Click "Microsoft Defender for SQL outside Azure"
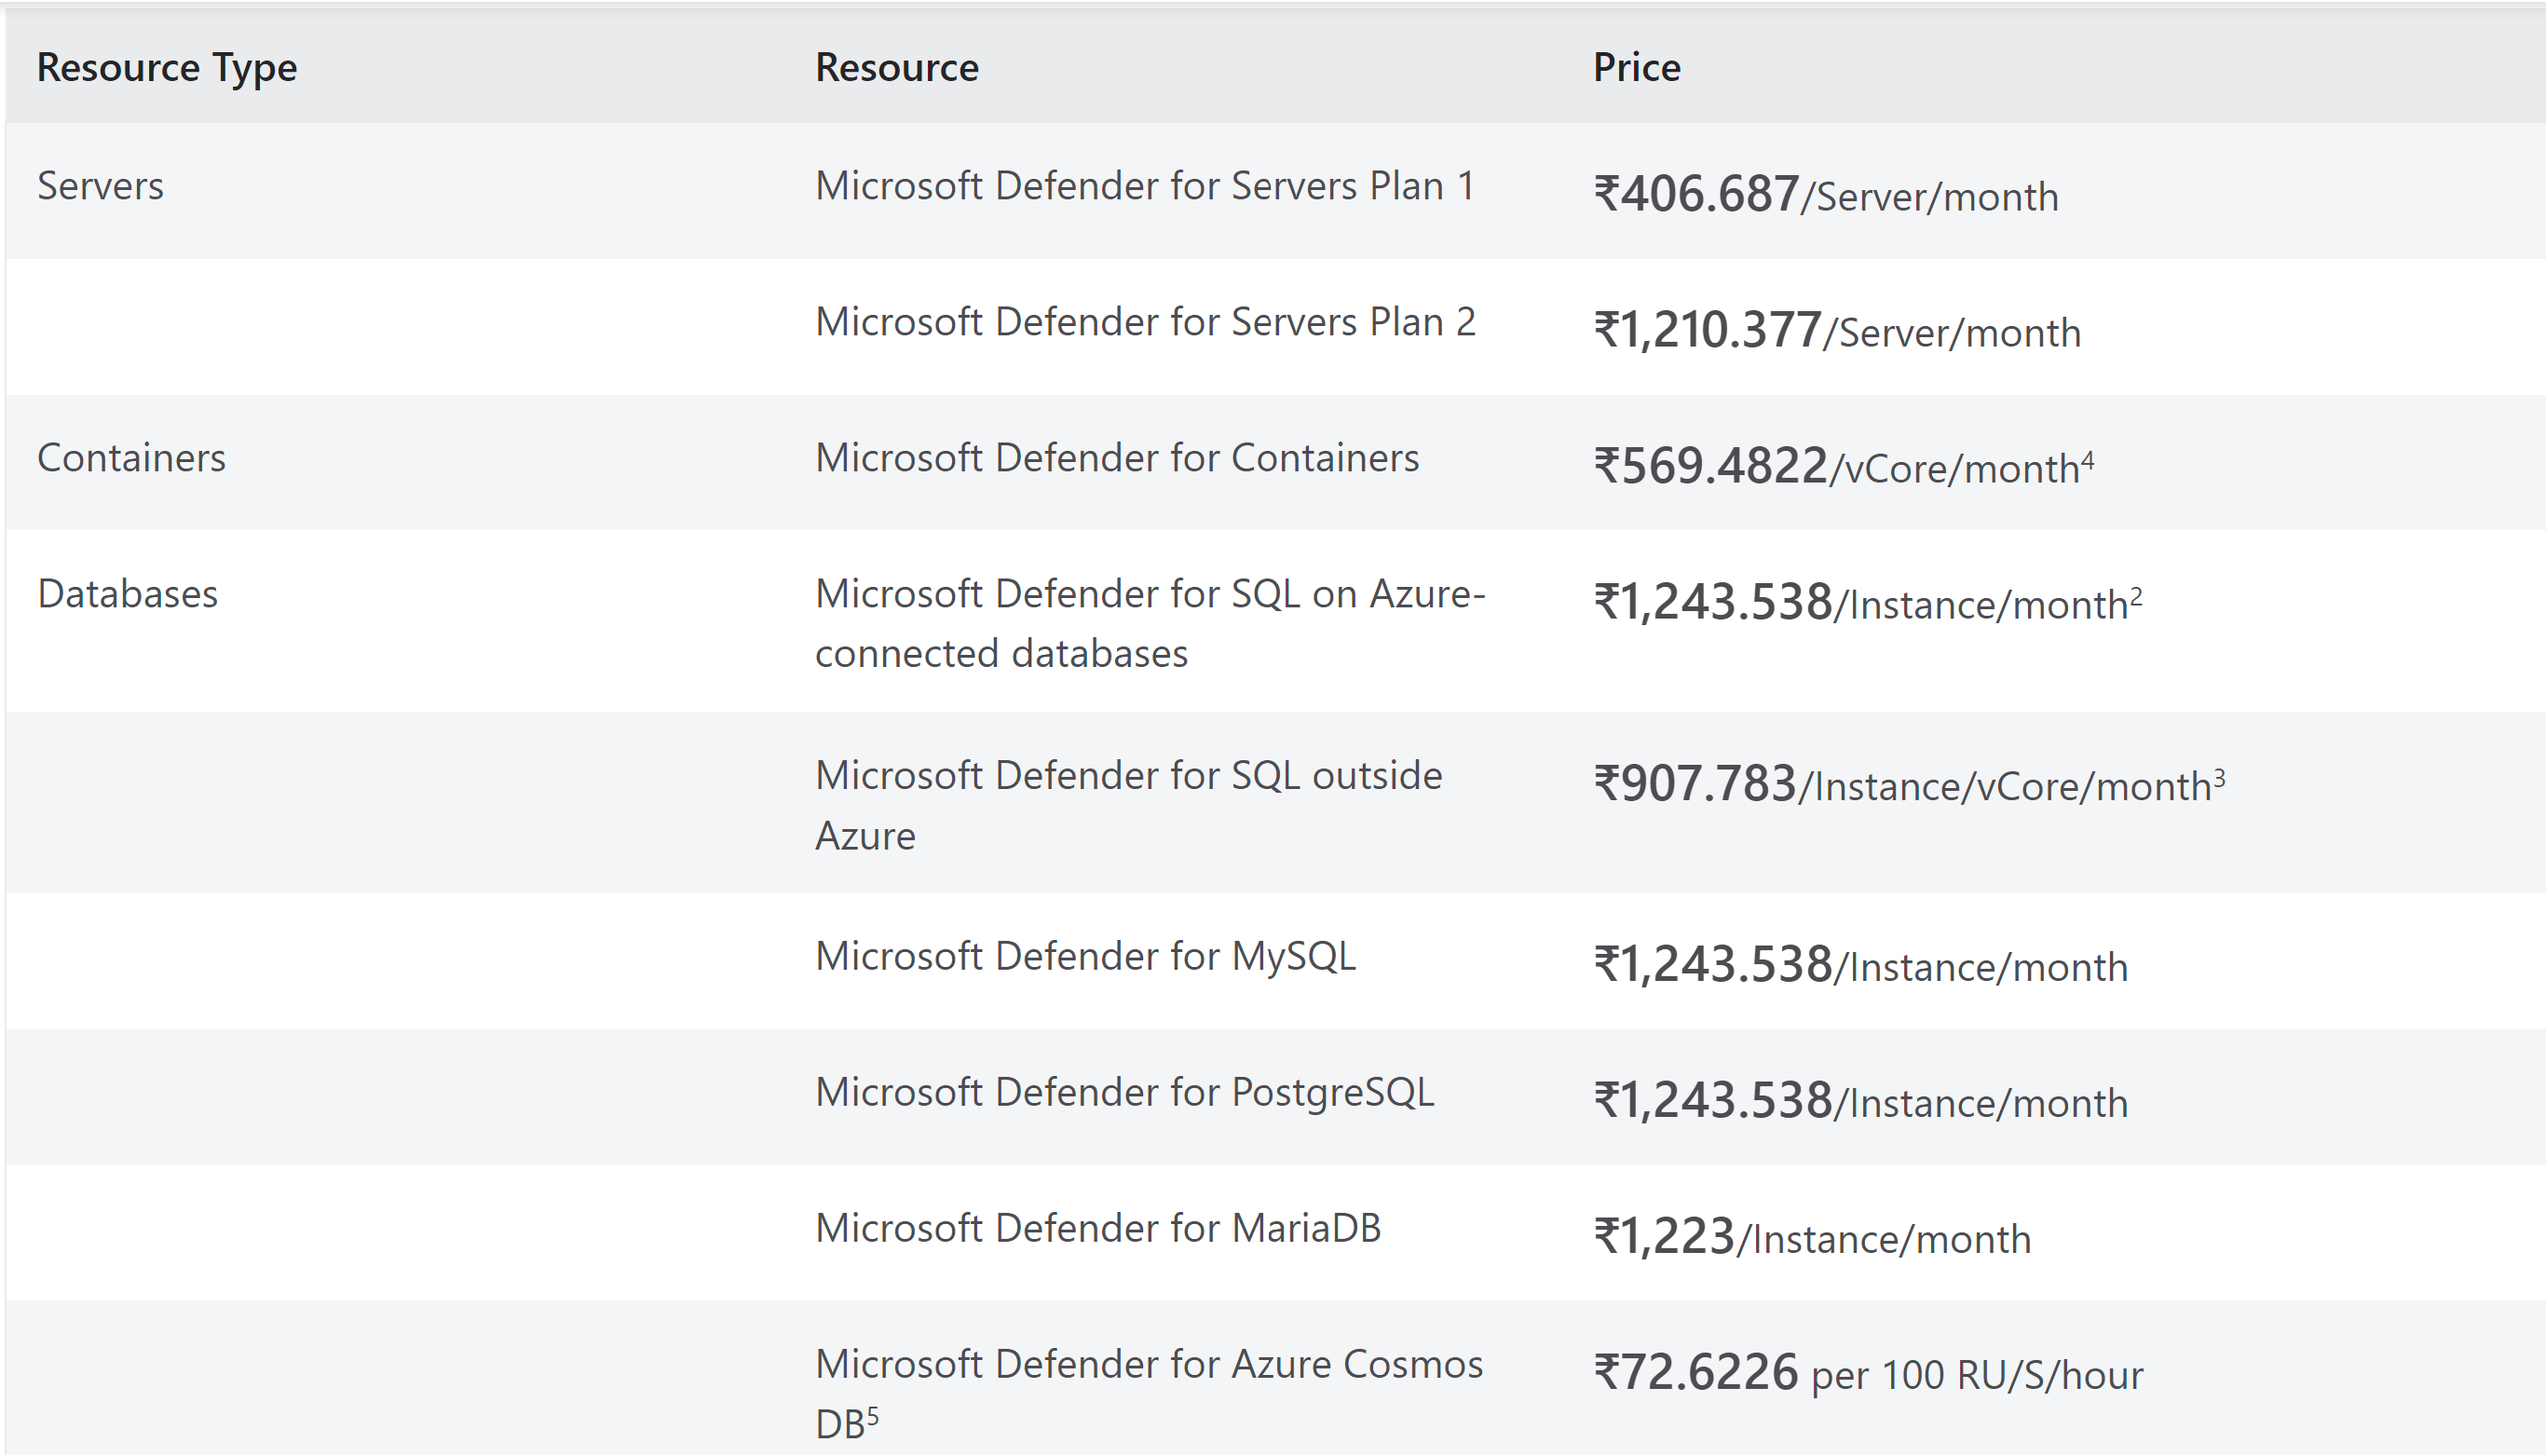This screenshot has height=1456, width=2546. coord(1129,805)
